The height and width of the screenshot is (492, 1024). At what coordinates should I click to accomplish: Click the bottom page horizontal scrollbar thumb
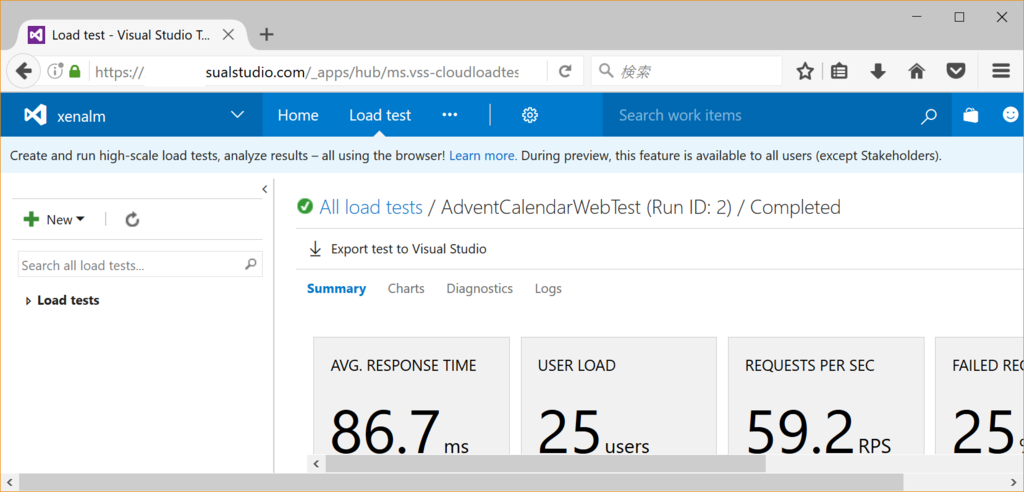[x=461, y=482]
